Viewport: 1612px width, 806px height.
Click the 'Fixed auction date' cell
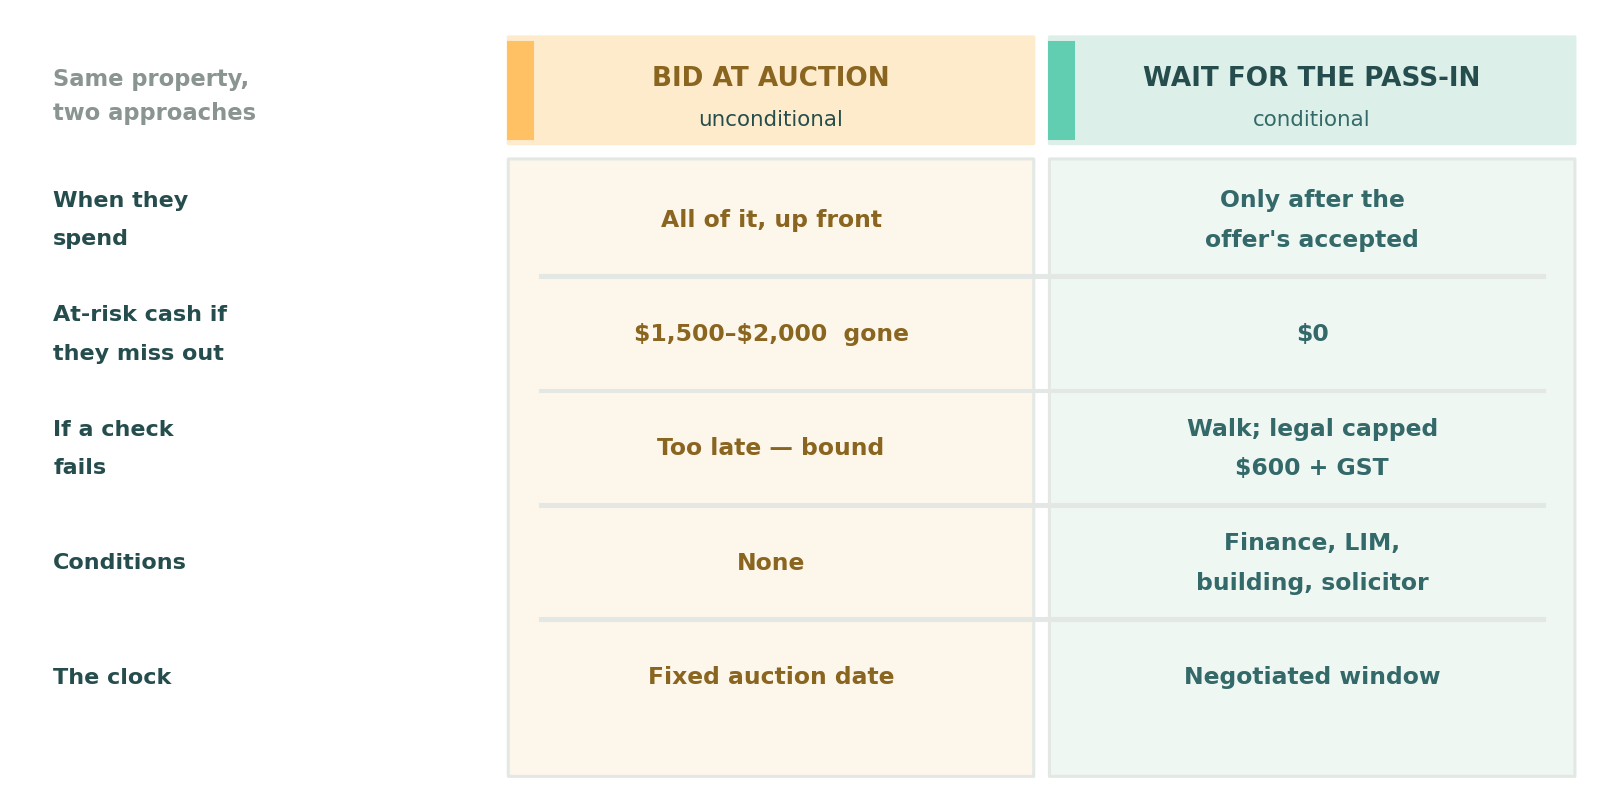(x=771, y=677)
